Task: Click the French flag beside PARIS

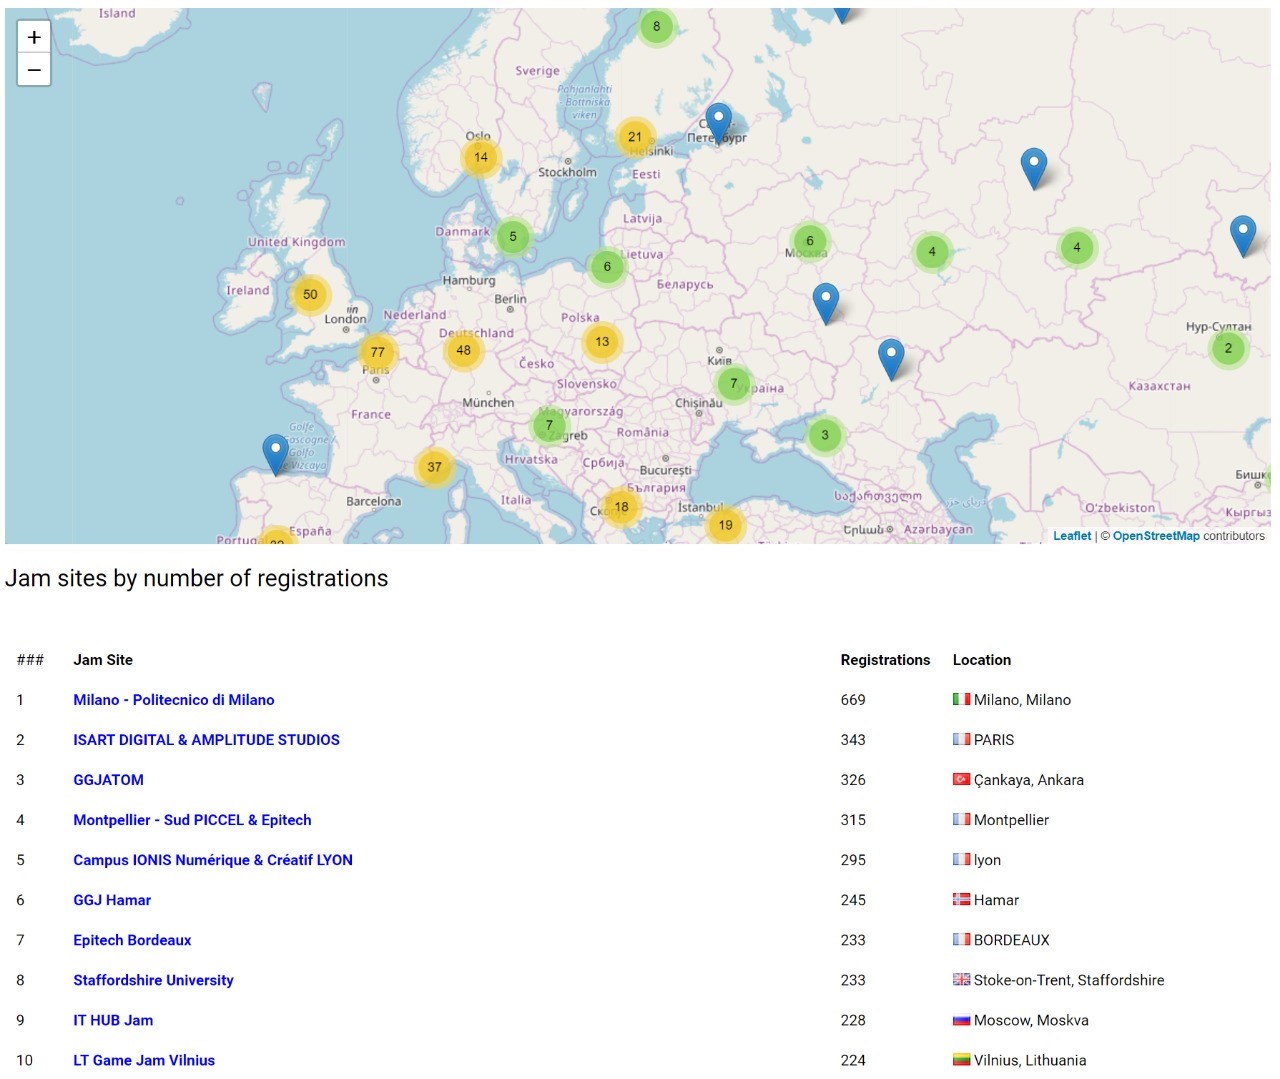Action: coord(961,739)
